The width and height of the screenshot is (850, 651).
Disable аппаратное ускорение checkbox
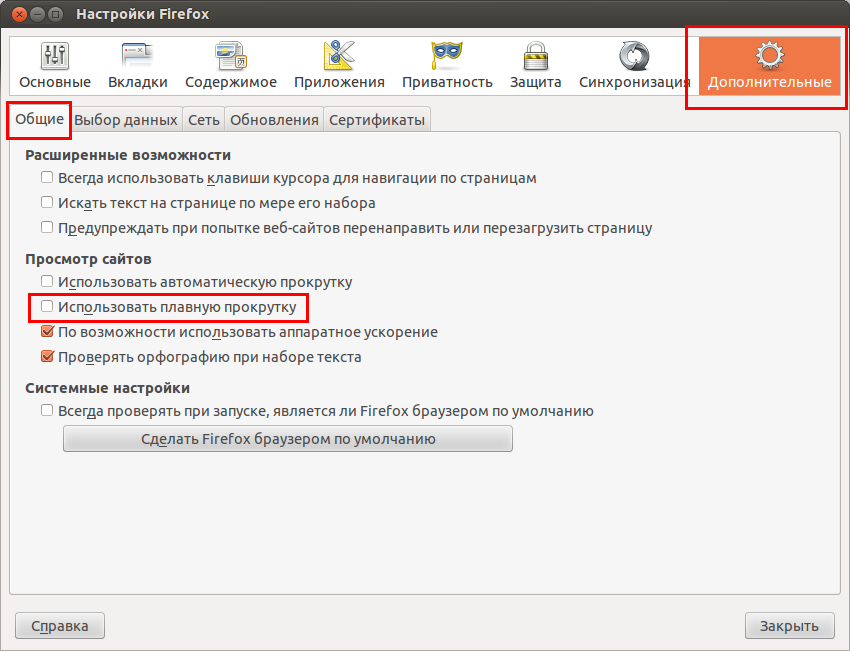(x=47, y=331)
